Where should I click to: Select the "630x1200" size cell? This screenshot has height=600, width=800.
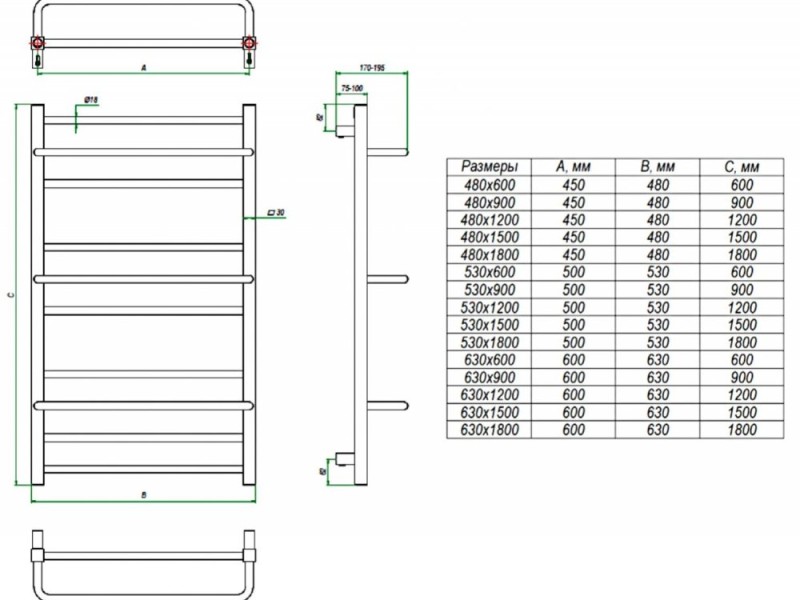(x=489, y=394)
